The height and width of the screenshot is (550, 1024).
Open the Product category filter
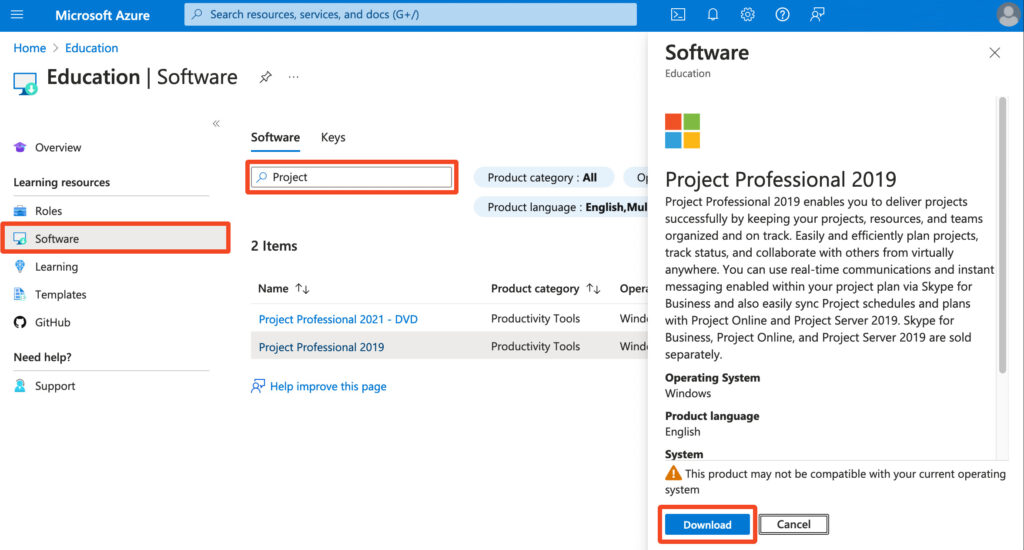click(x=543, y=177)
